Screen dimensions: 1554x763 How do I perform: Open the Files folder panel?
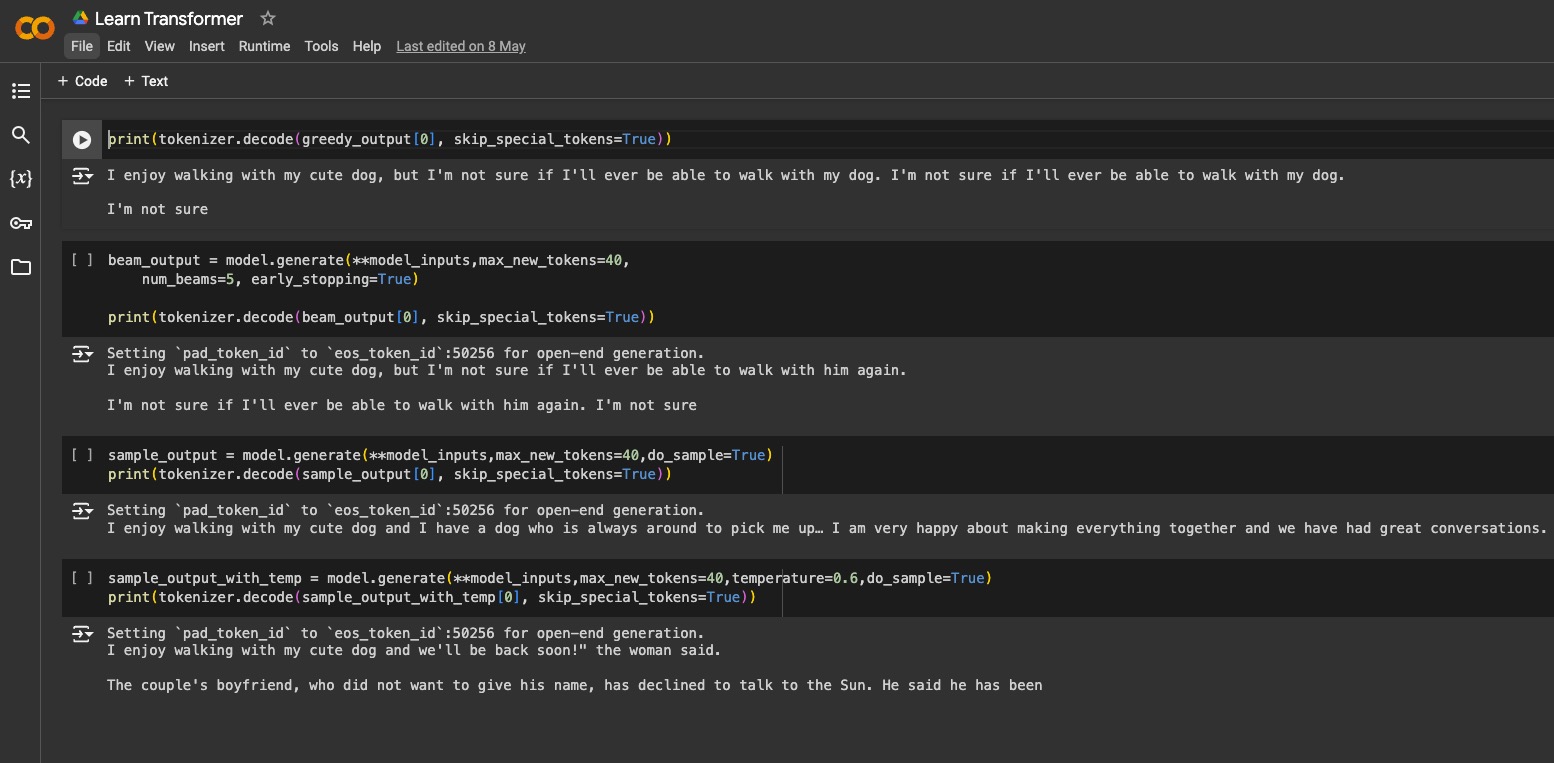(21, 267)
